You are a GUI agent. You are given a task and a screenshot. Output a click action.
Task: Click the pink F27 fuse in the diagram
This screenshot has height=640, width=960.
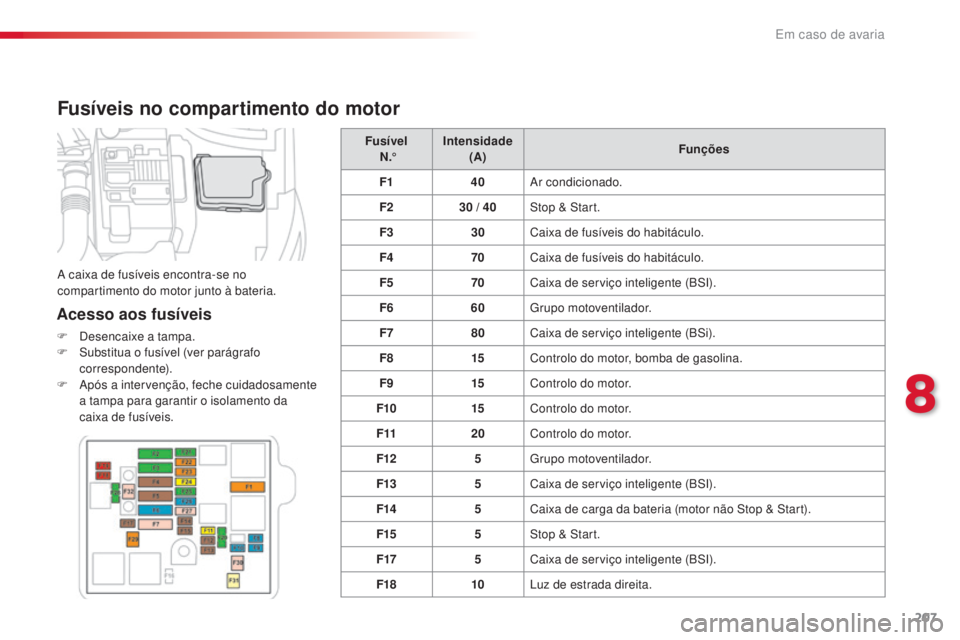[186, 511]
